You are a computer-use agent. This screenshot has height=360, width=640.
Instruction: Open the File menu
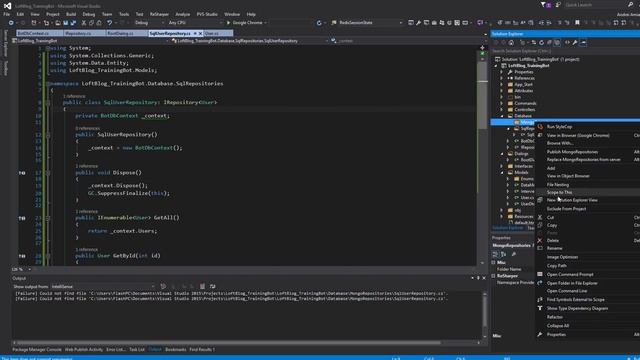(x=7, y=14)
